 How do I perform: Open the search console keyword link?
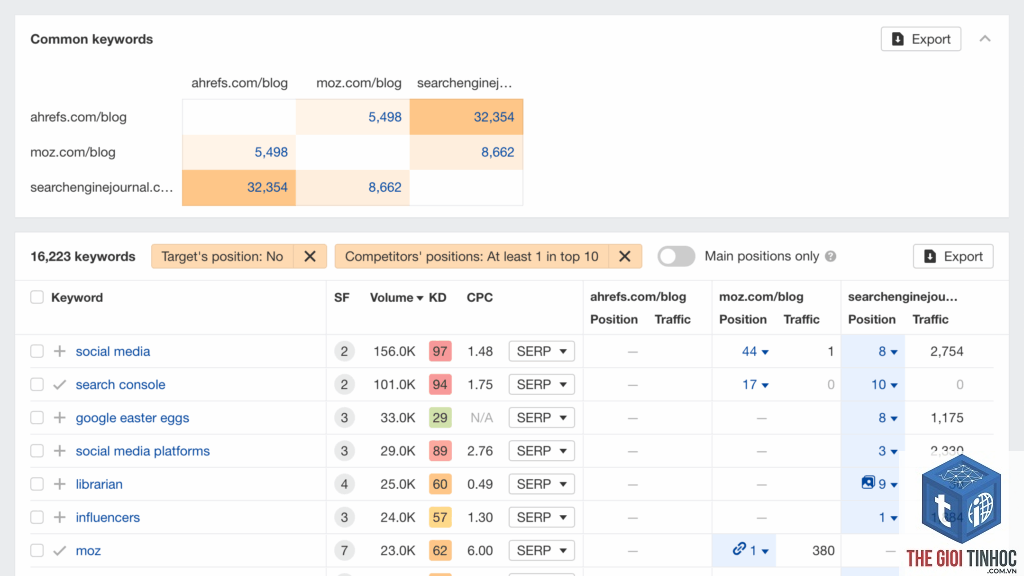pos(120,385)
